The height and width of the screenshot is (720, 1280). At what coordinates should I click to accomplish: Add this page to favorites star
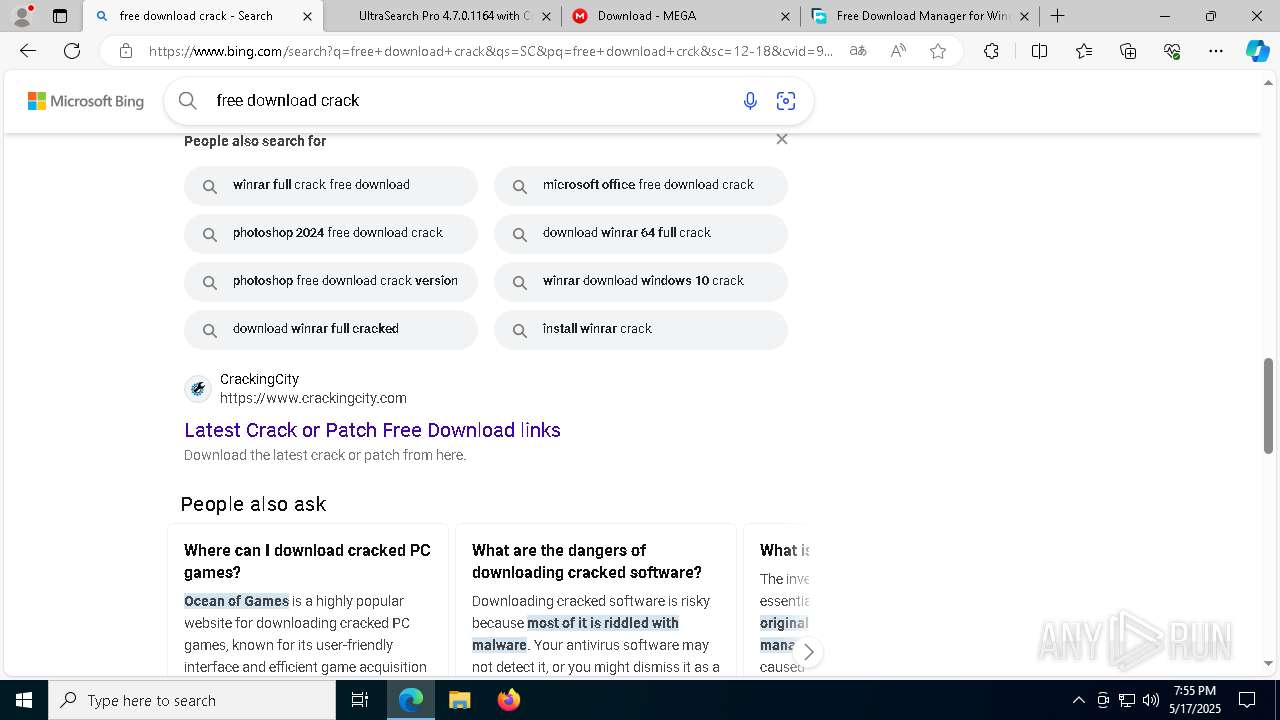pos(938,51)
